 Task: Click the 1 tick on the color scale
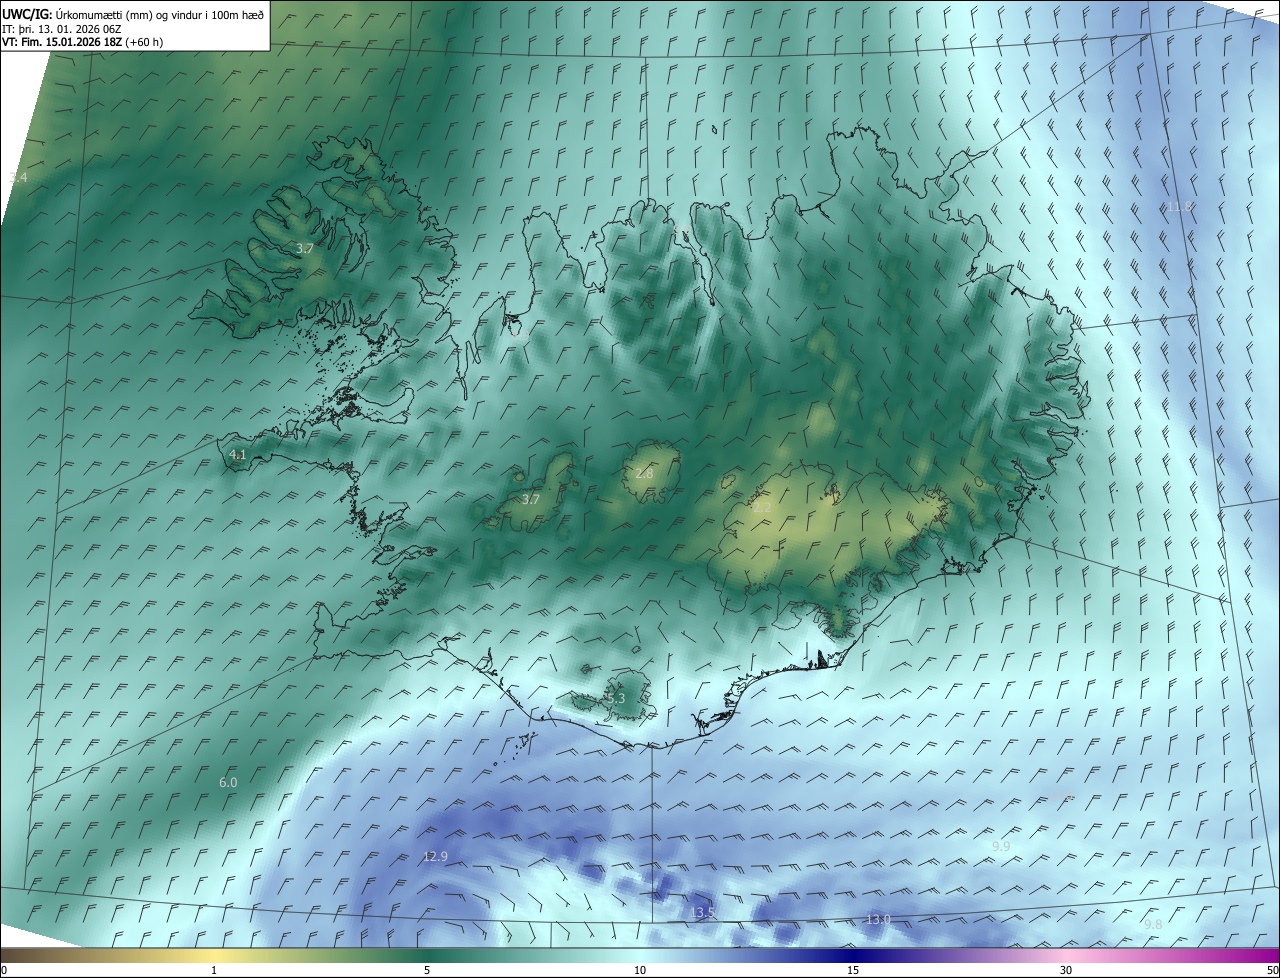pyautogui.click(x=214, y=970)
